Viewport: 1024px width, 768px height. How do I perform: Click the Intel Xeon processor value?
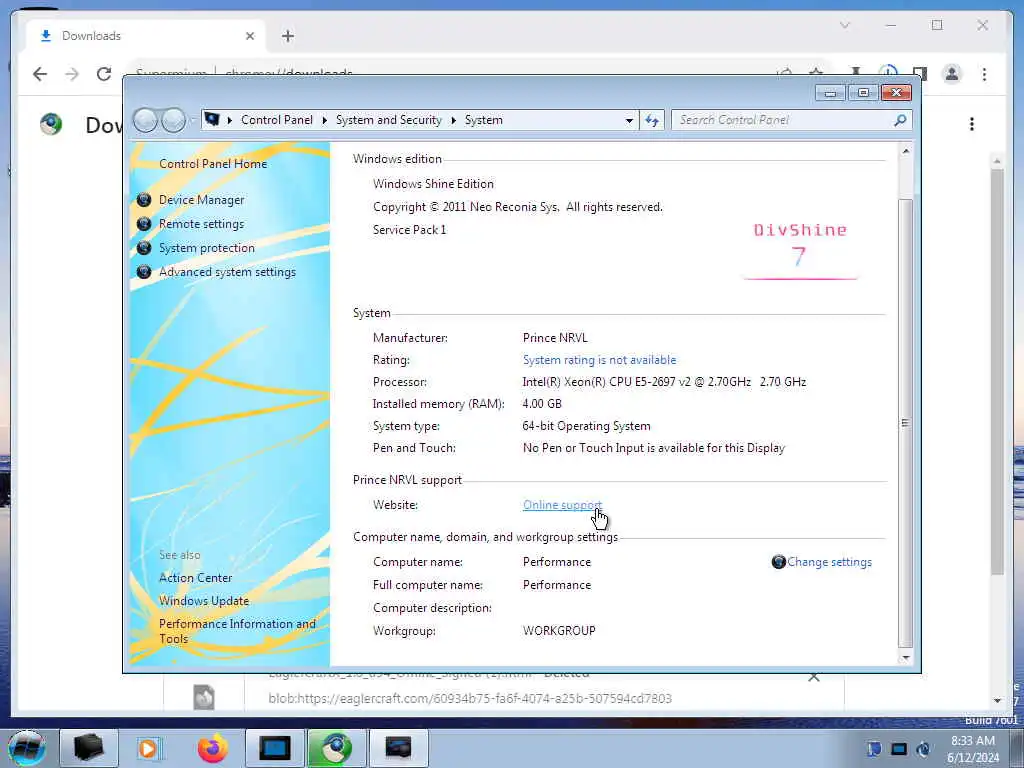tap(664, 382)
